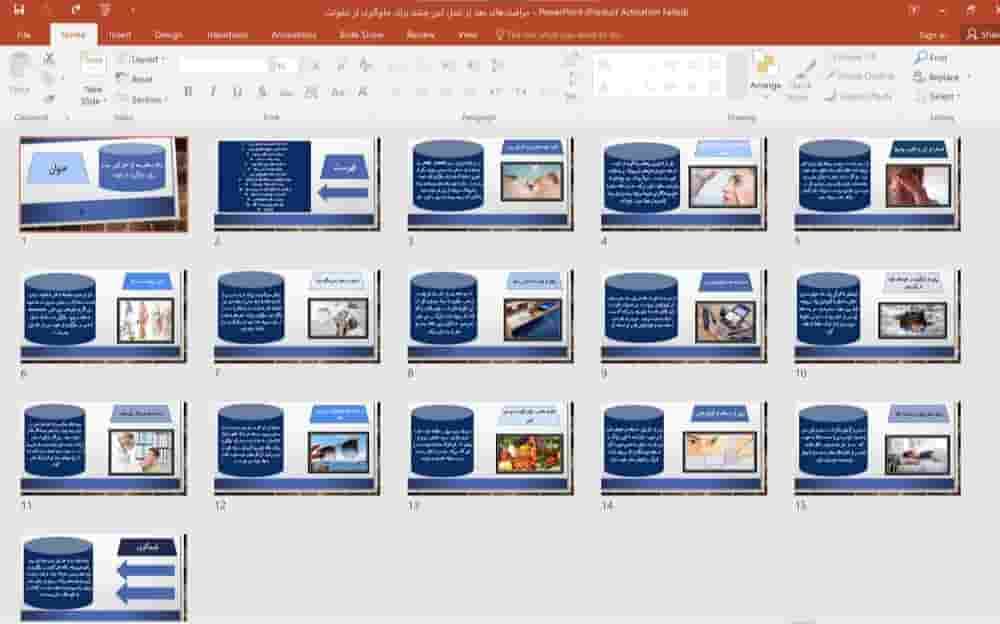The image size is (1000, 624).
Task: Switch to the Insert tab
Action: coord(120,35)
